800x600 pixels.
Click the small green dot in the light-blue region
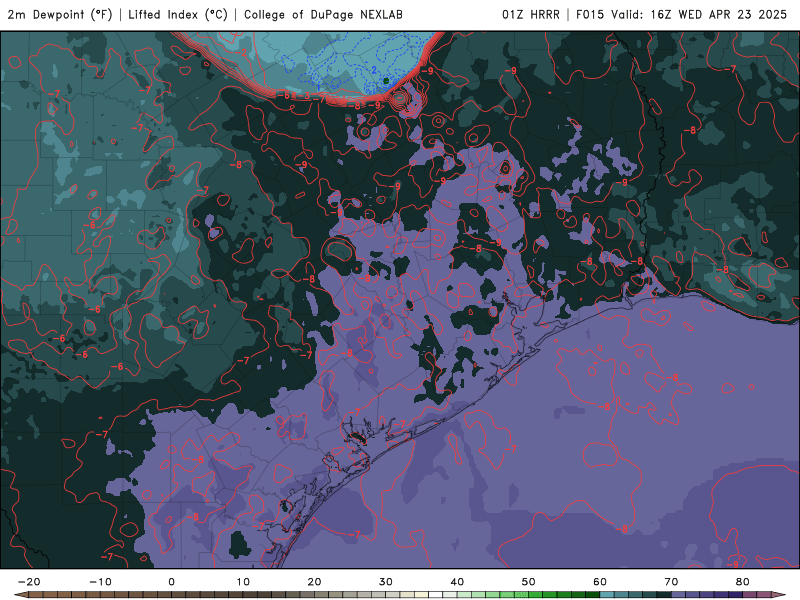[x=386, y=81]
